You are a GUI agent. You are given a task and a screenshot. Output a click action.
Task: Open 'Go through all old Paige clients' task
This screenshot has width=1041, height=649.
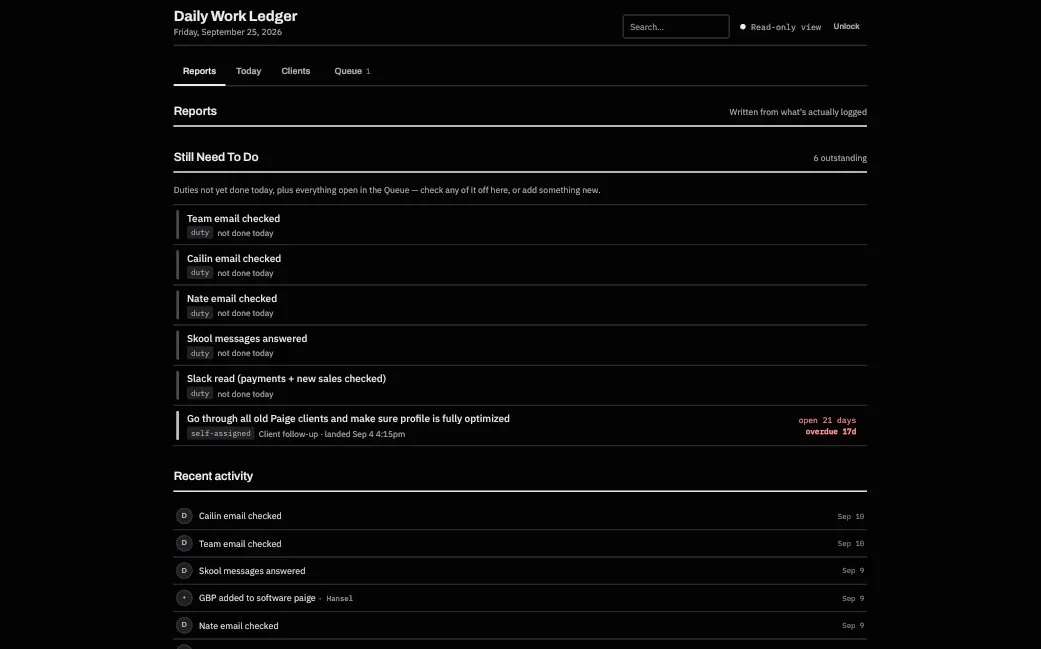point(520,425)
